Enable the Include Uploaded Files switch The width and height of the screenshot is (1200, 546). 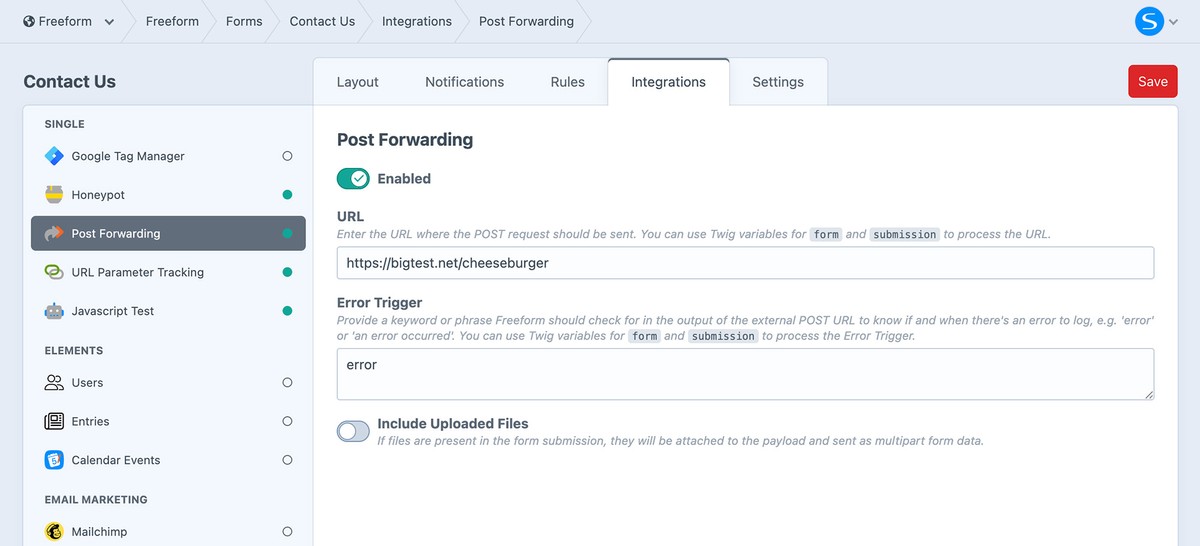coord(353,431)
